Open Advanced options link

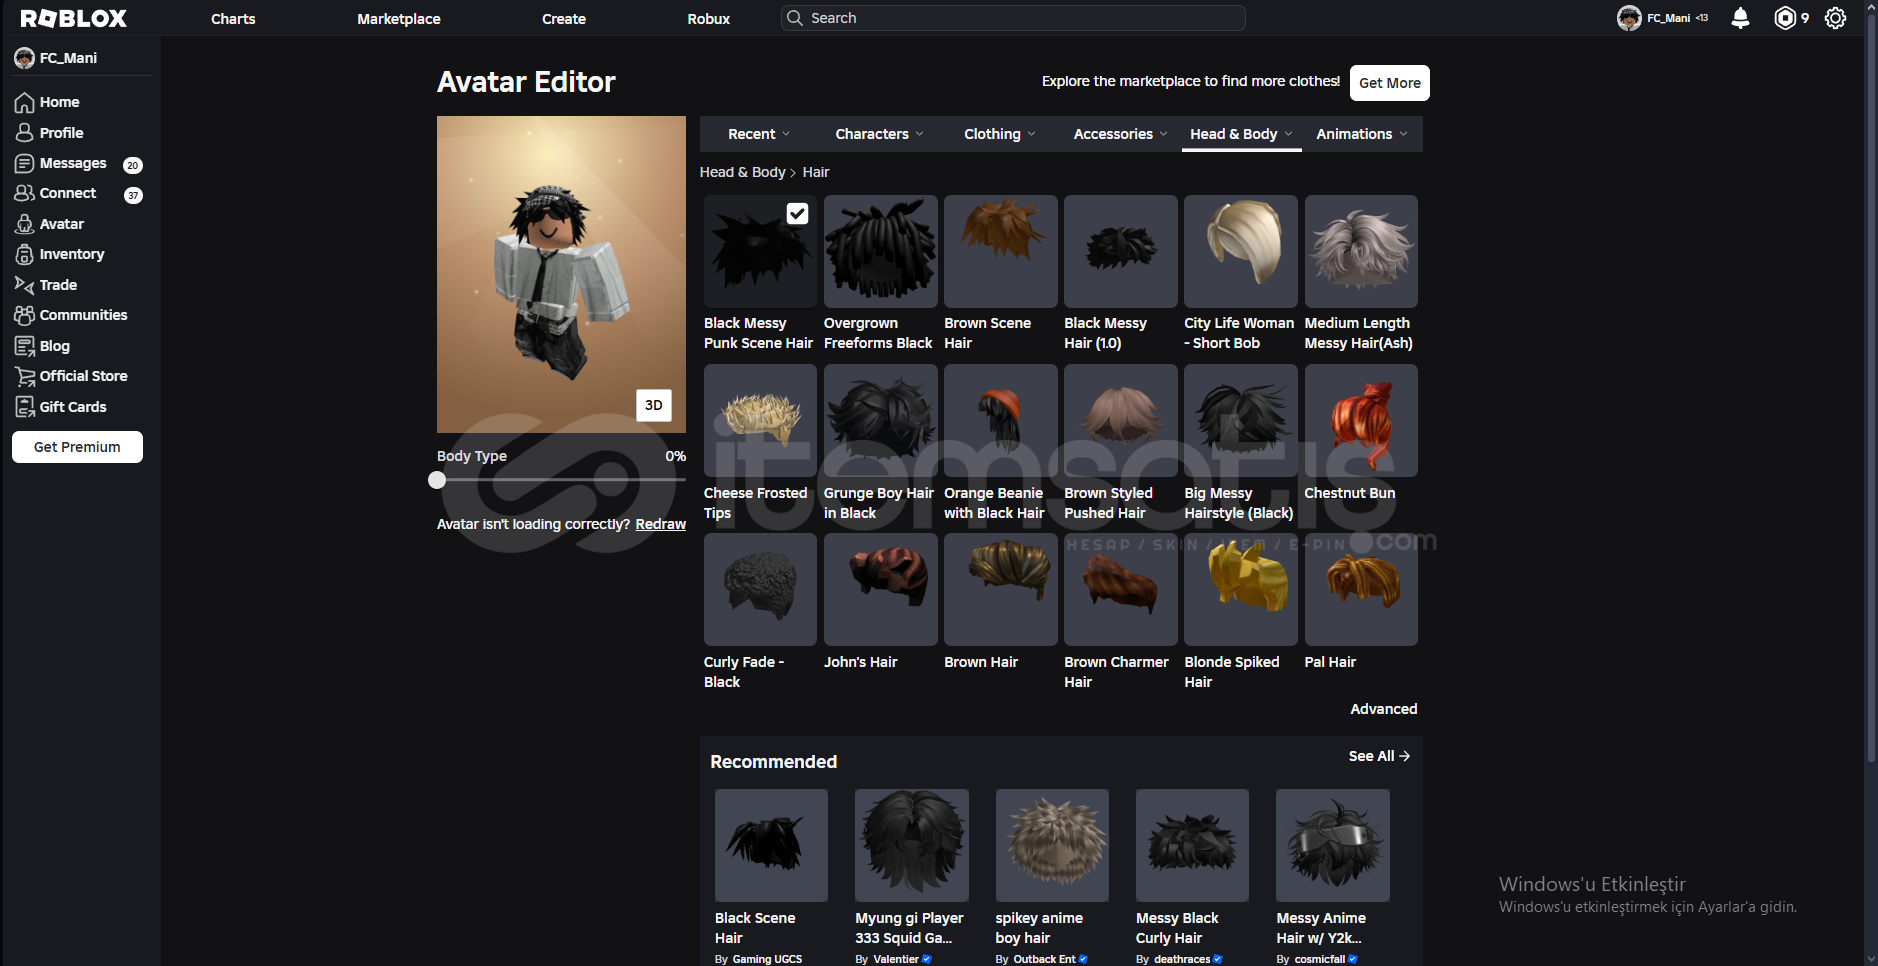tap(1384, 709)
